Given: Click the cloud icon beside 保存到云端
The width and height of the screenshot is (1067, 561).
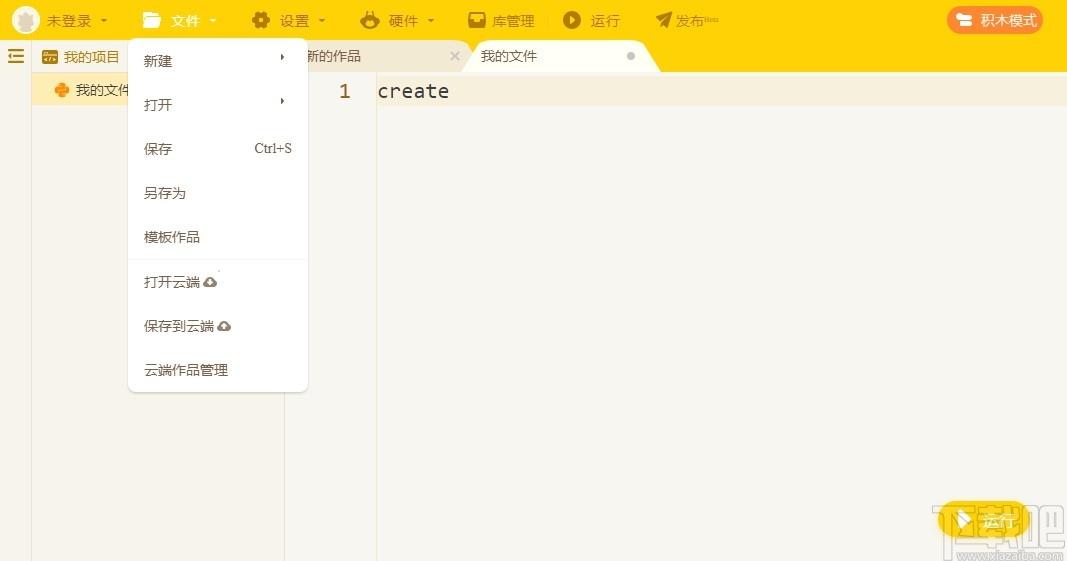Looking at the screenshot, I should pyautogui.click(x=224, y=326).
